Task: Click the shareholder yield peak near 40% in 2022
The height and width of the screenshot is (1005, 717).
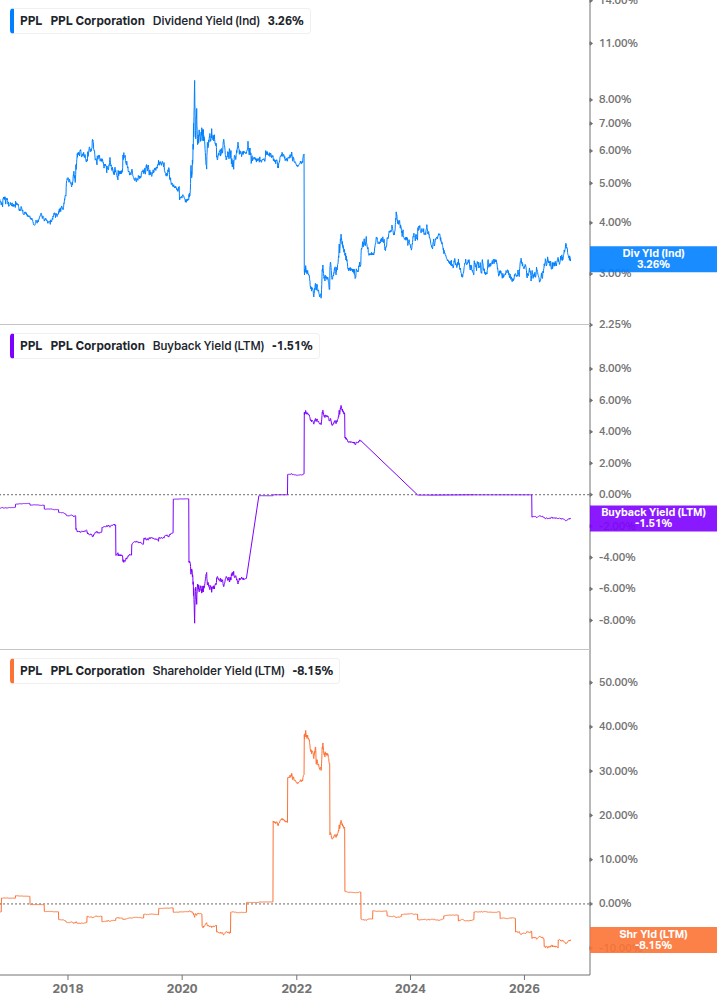Action: pos(306,731)
